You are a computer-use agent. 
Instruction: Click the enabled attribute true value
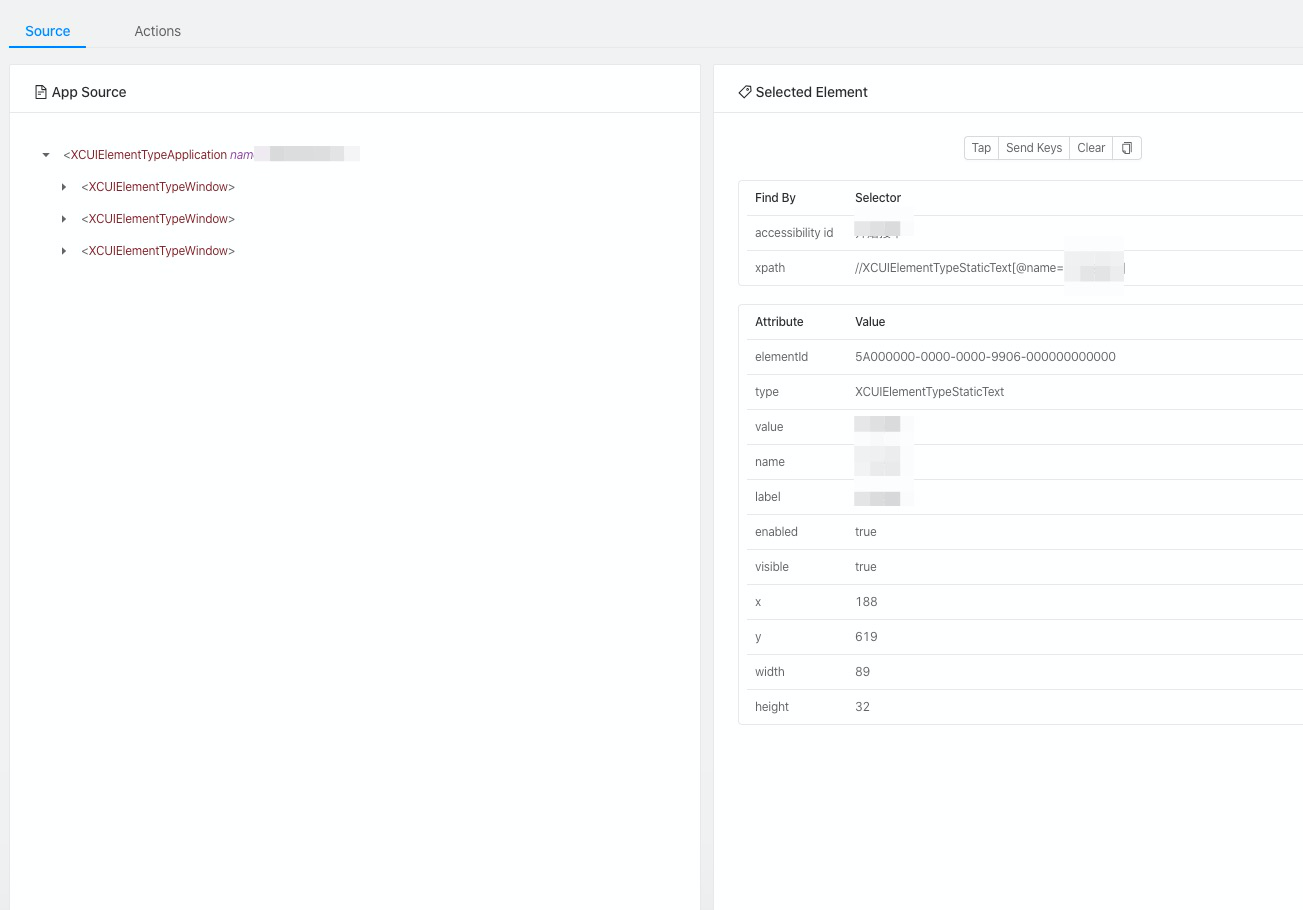(866, 532)
